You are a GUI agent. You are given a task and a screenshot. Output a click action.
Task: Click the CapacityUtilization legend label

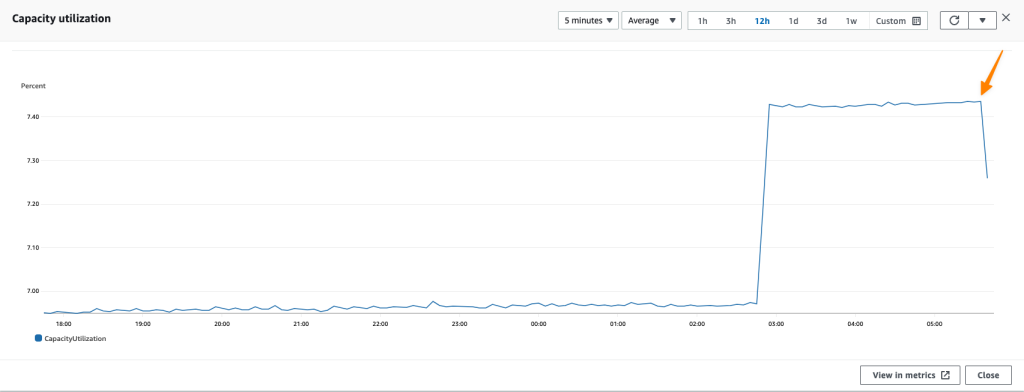[74, 338]
